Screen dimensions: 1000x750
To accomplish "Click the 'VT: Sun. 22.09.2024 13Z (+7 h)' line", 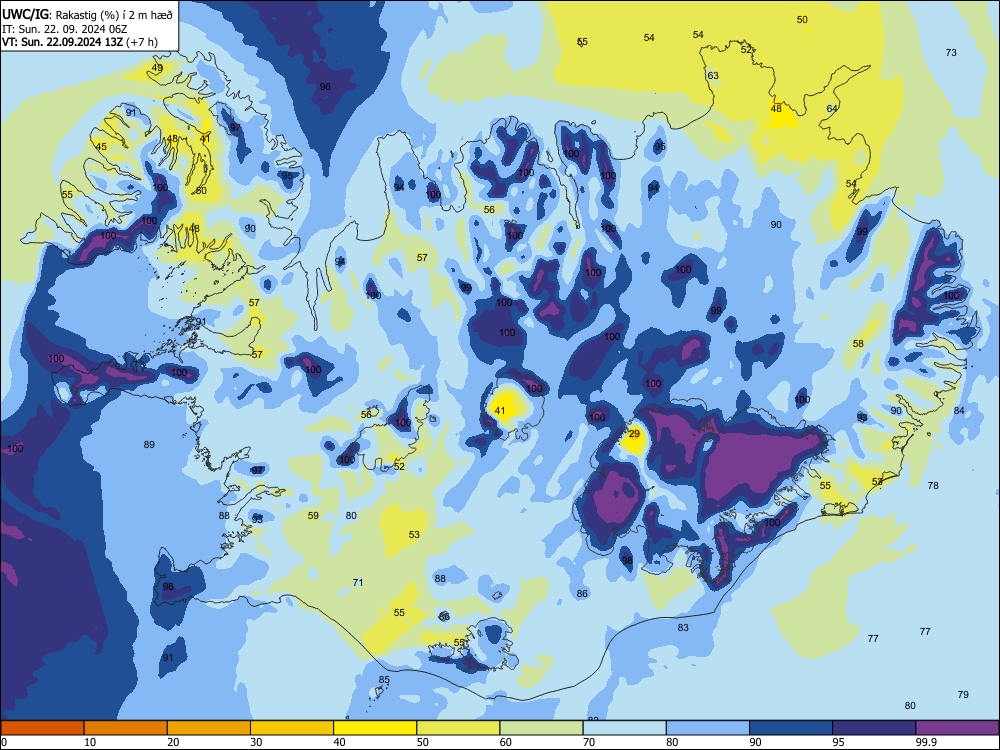I will click(80, 42).
